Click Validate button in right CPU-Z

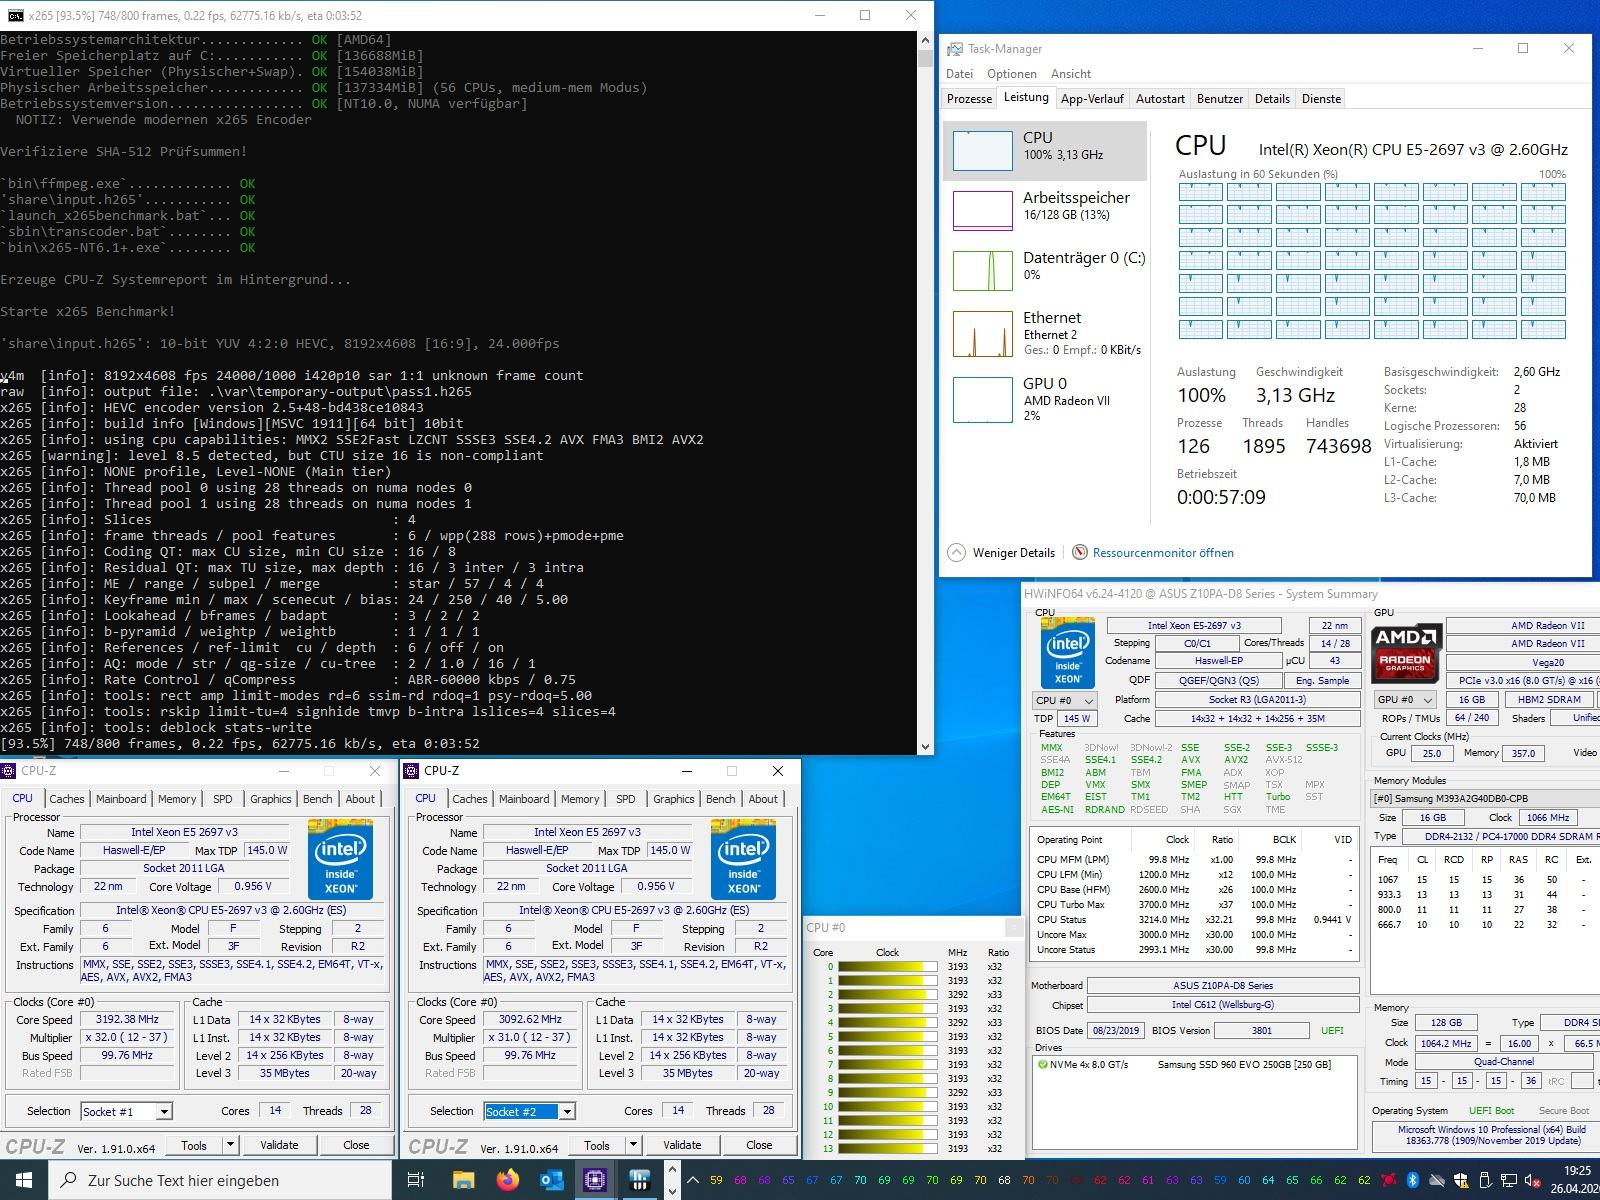tap(682, 1145)
